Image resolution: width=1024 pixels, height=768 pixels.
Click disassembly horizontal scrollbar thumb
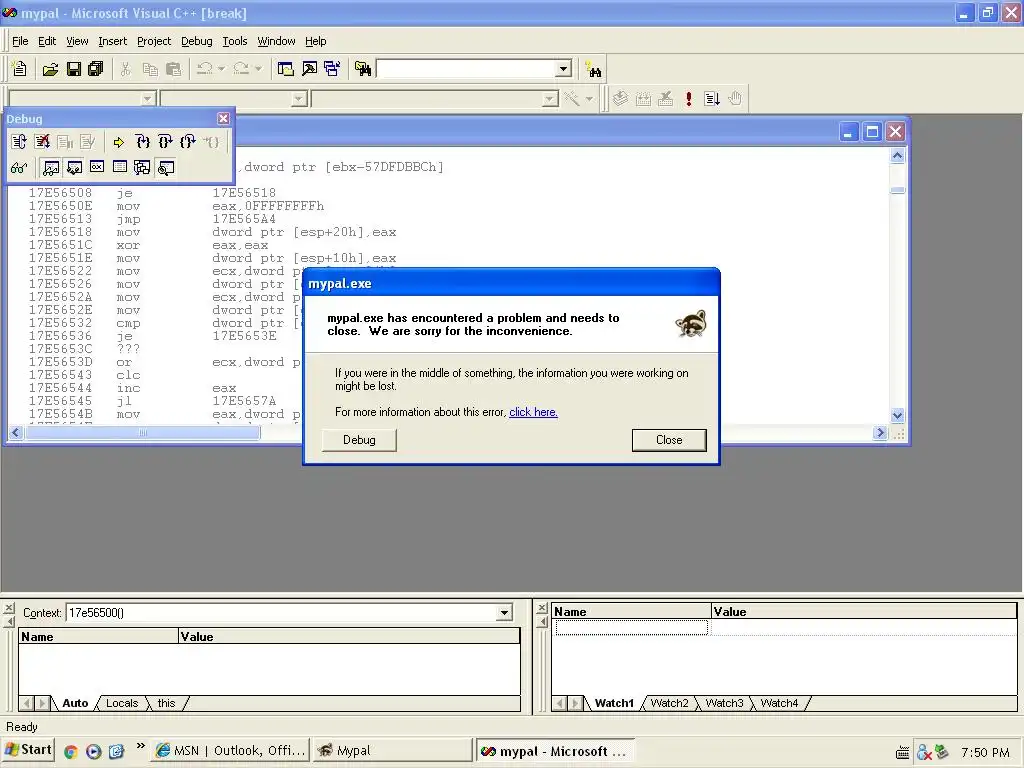click(x=142, y=433)
